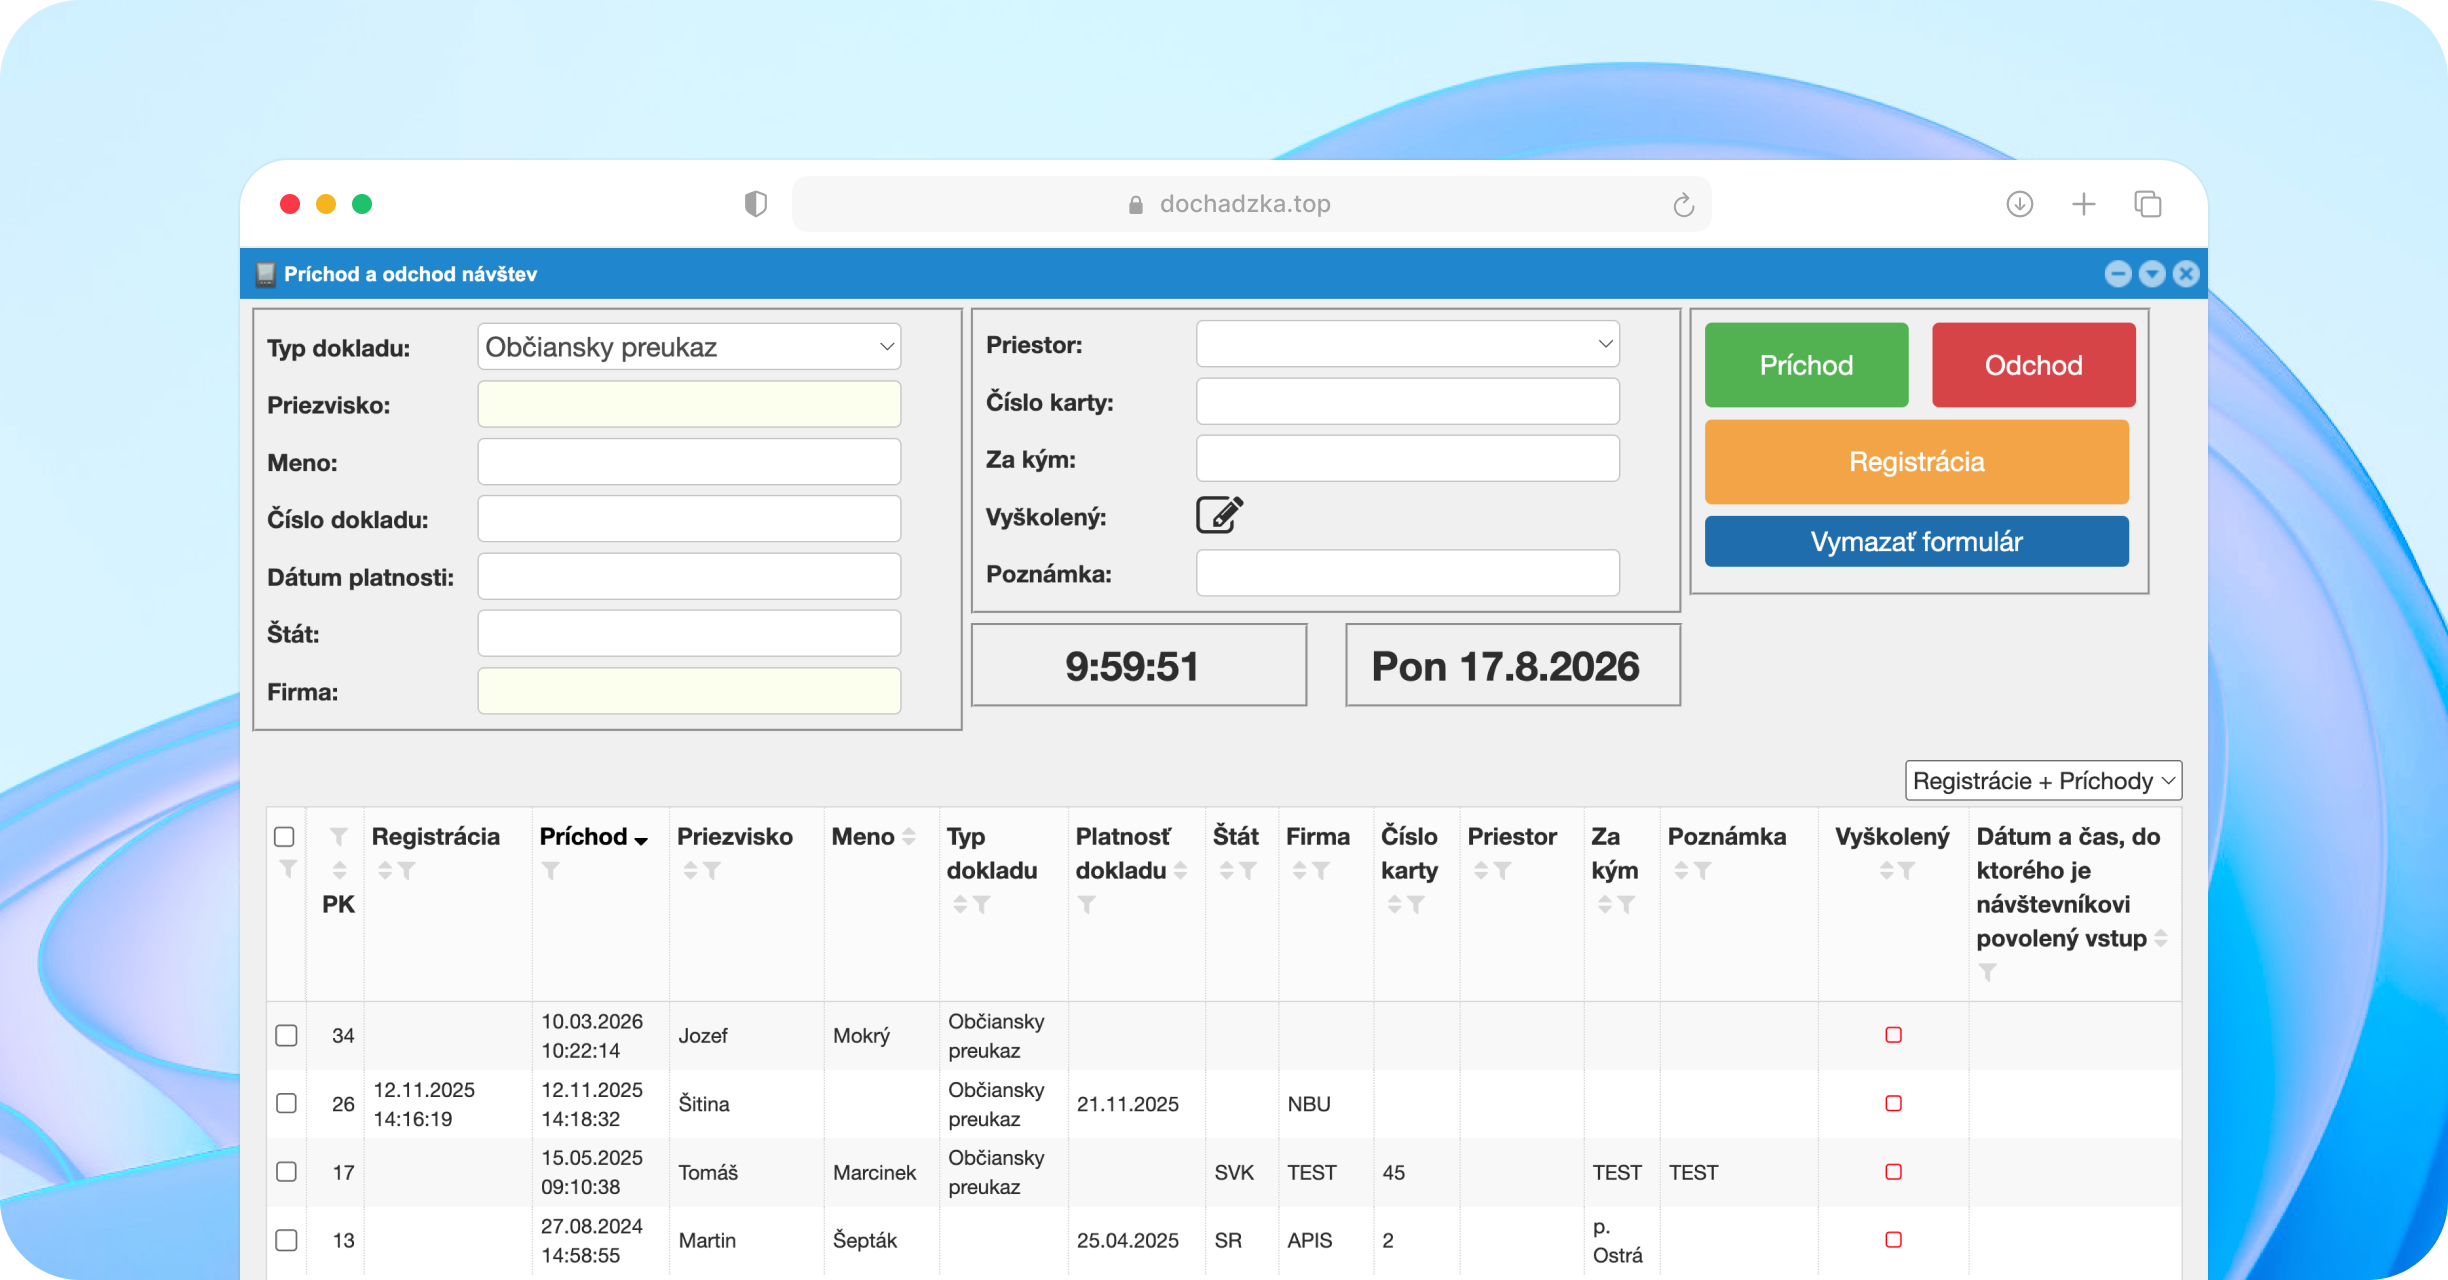The width and height of the screenshot is (2448, 1280).
Task: Click the filter icon in Priestor column
Action: point(1502,871)
